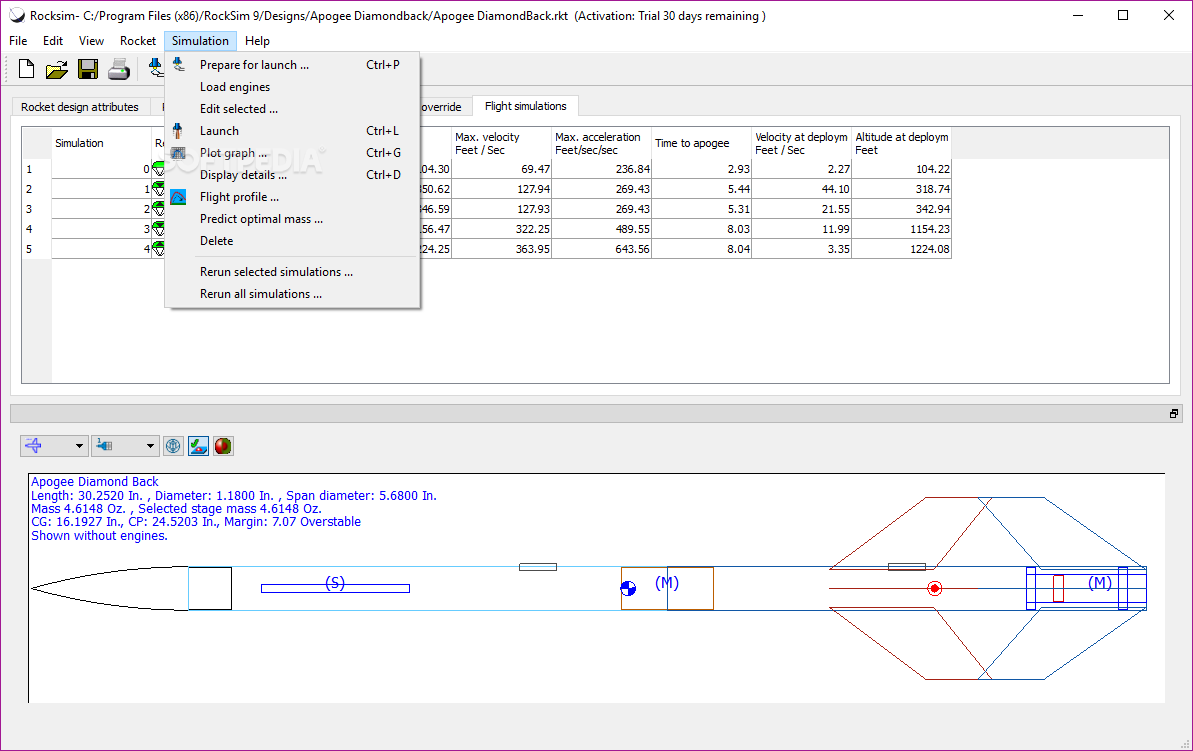The height and width of the screenshot is (751, 1193).
Task: Switch to Rocket design attributes tab
Action: point(80,107)
